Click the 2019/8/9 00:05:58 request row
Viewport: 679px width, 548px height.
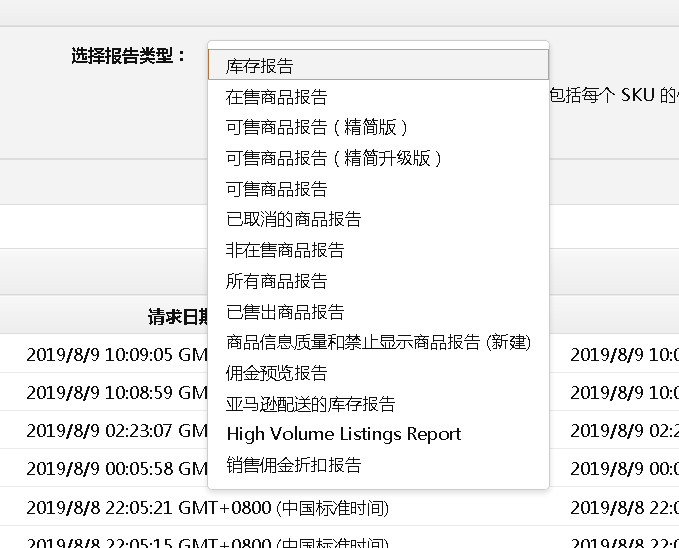tap(115, 469)
